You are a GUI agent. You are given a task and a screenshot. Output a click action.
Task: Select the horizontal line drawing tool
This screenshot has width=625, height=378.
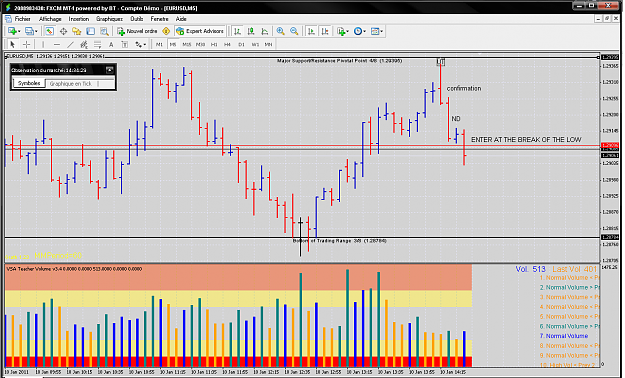[x=57, y=44]
